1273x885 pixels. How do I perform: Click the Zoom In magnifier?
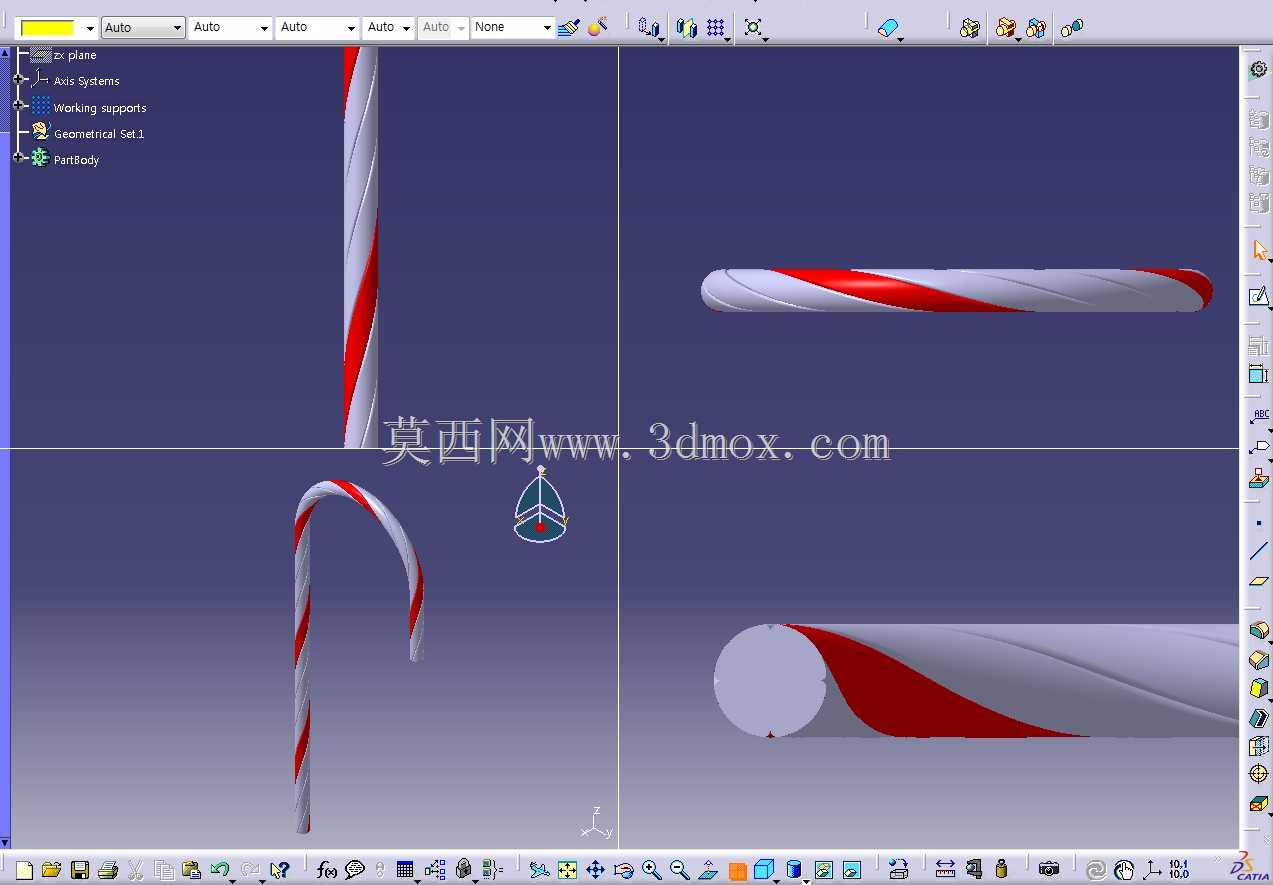(651, 870)
